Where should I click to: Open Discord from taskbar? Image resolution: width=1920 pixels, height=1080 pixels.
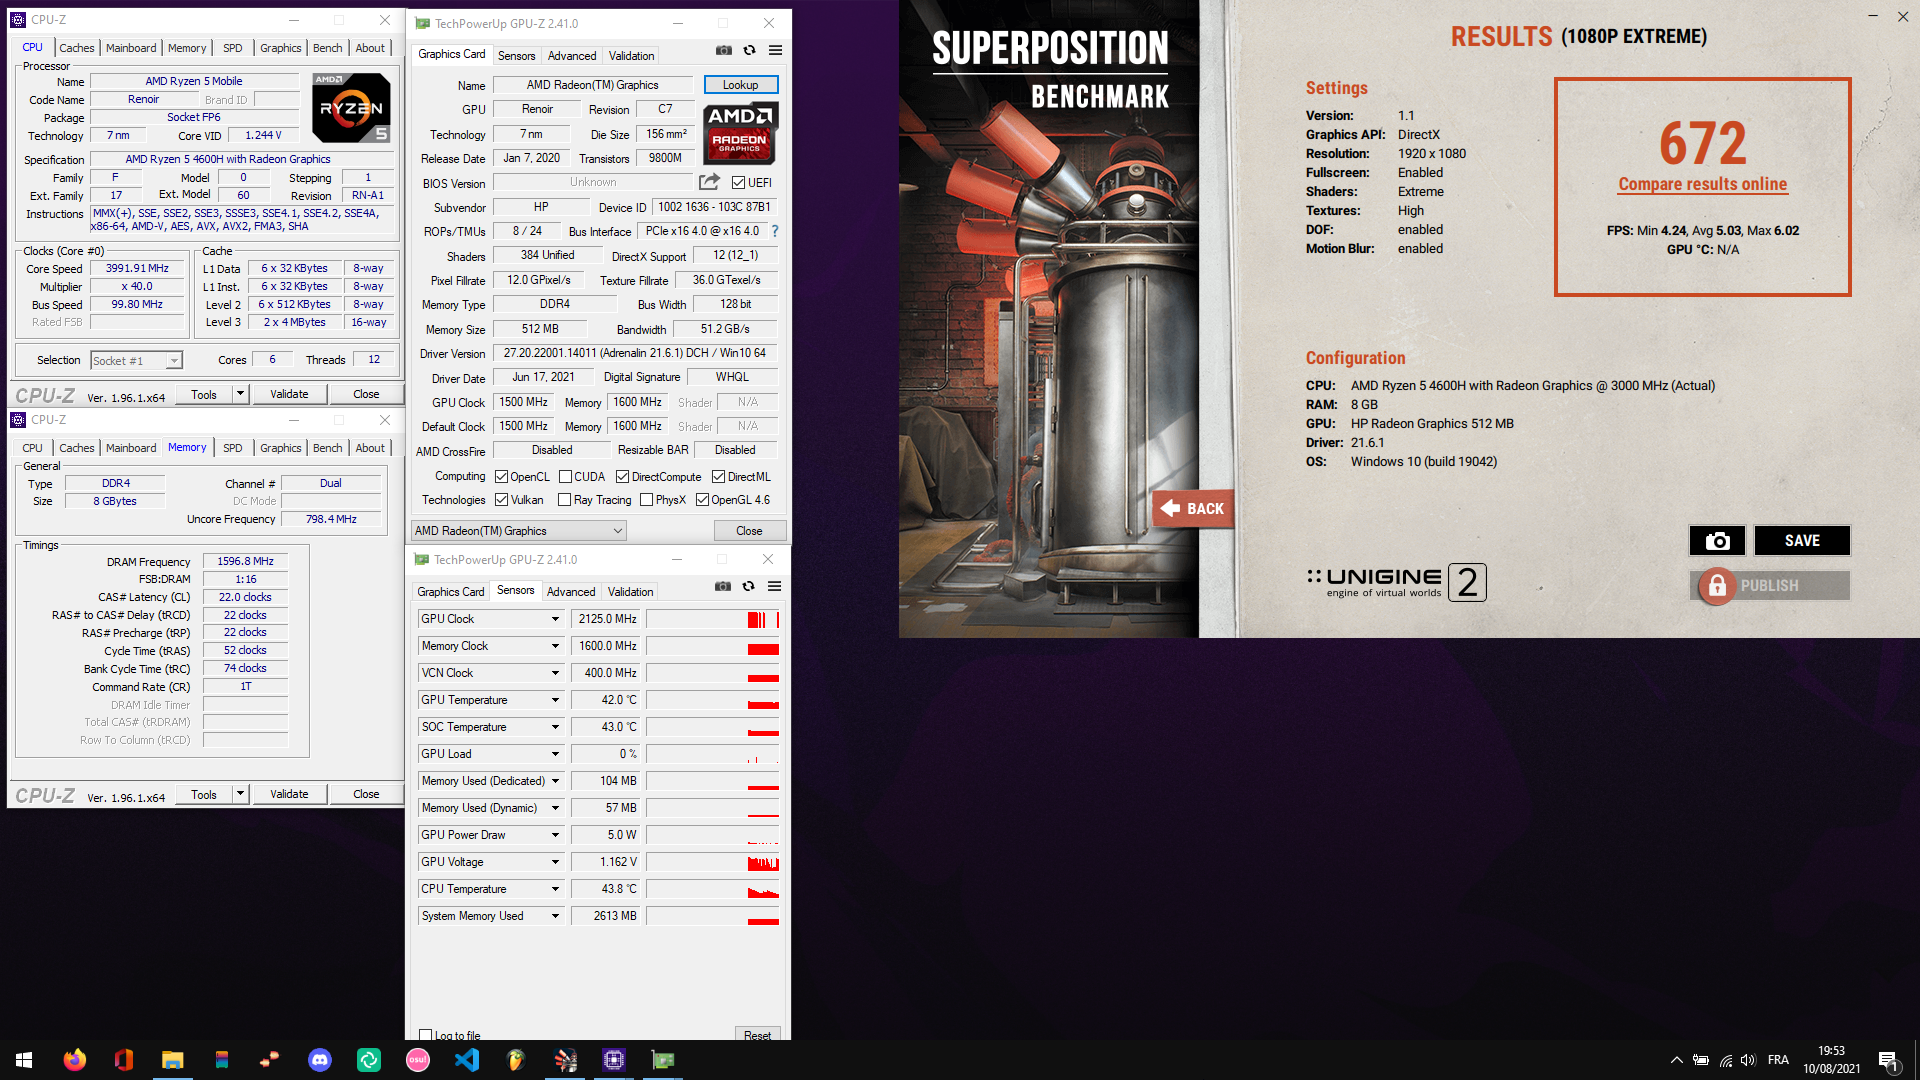[x=320, y=1060]
